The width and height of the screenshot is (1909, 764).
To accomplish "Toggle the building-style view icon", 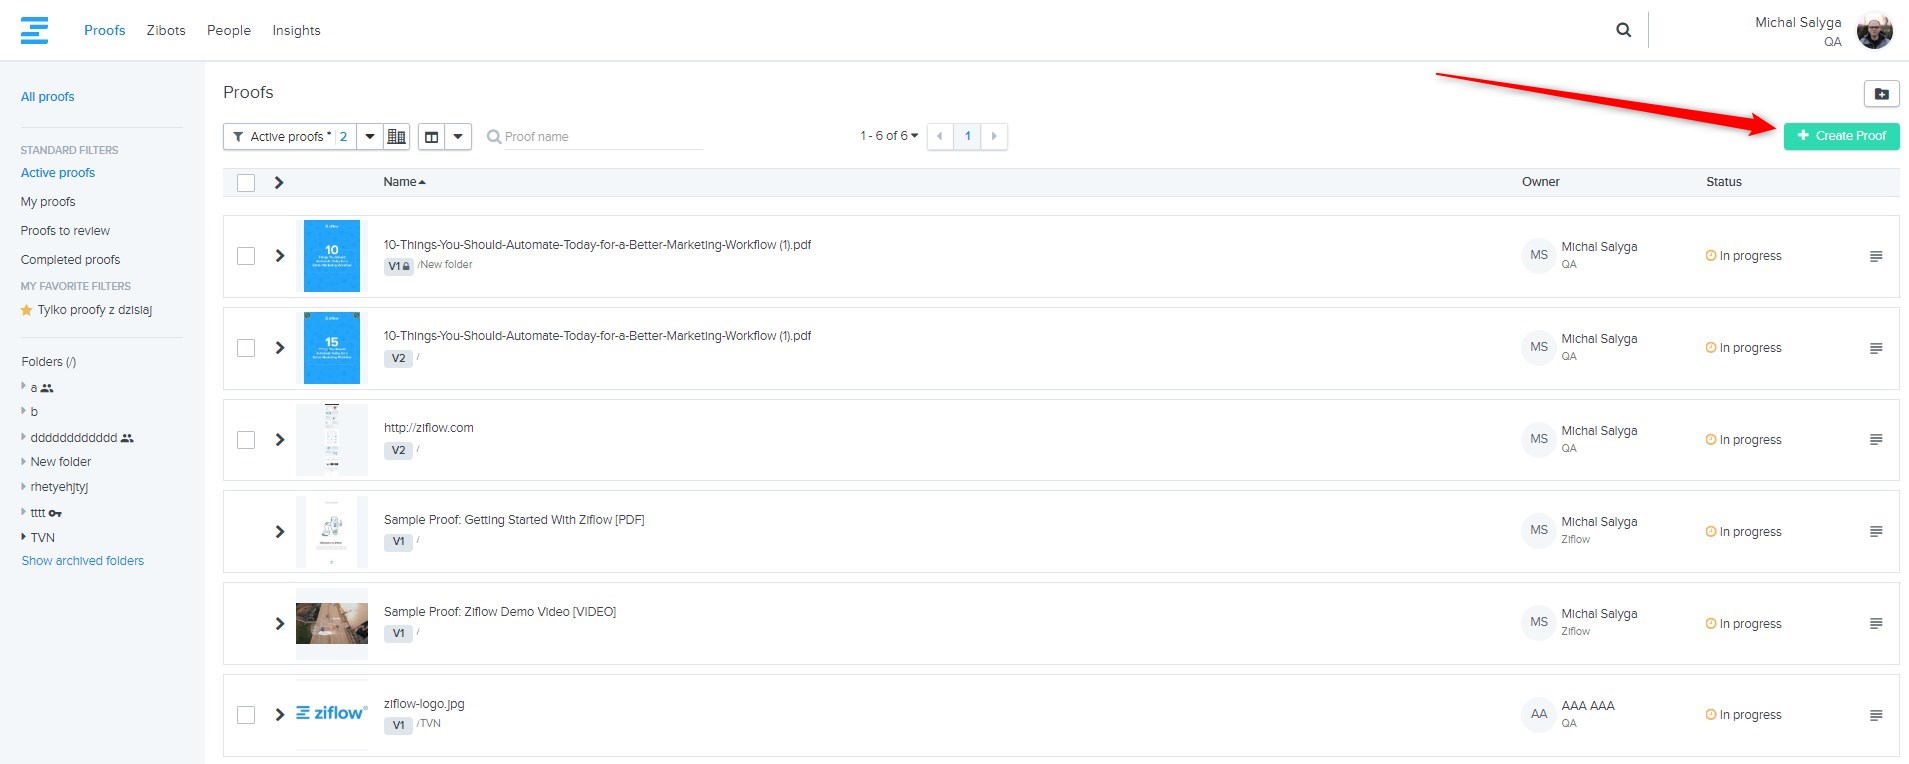I will click(x=397, y=136).
